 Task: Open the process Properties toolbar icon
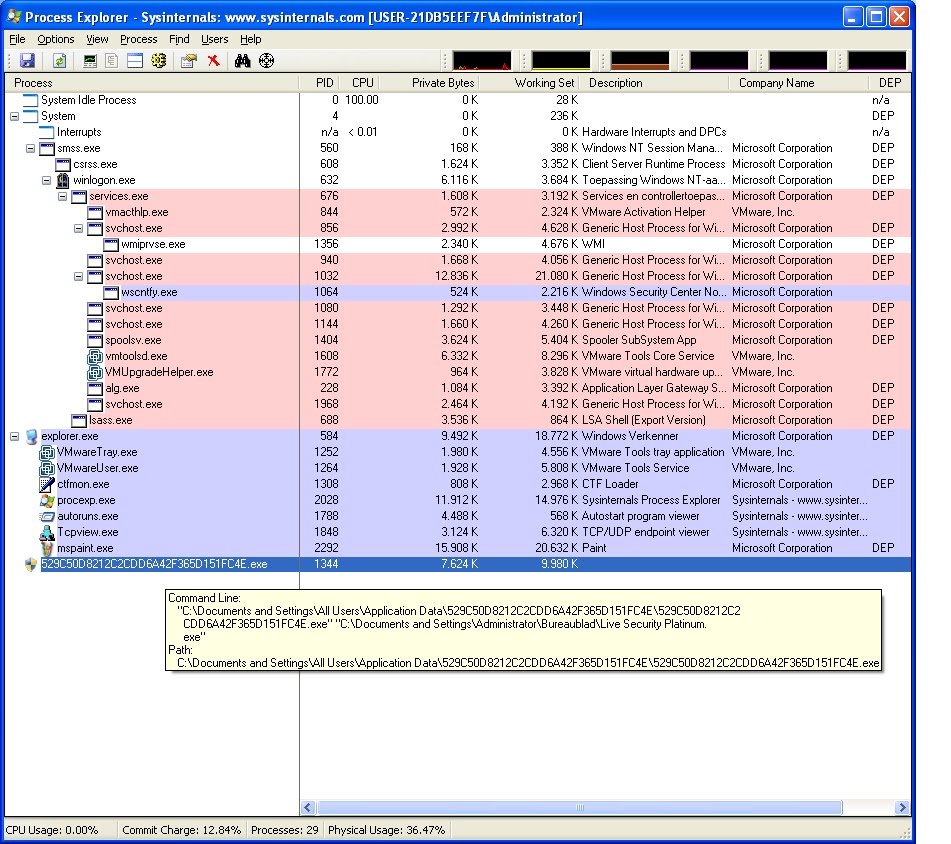click(x=189, y=61)
